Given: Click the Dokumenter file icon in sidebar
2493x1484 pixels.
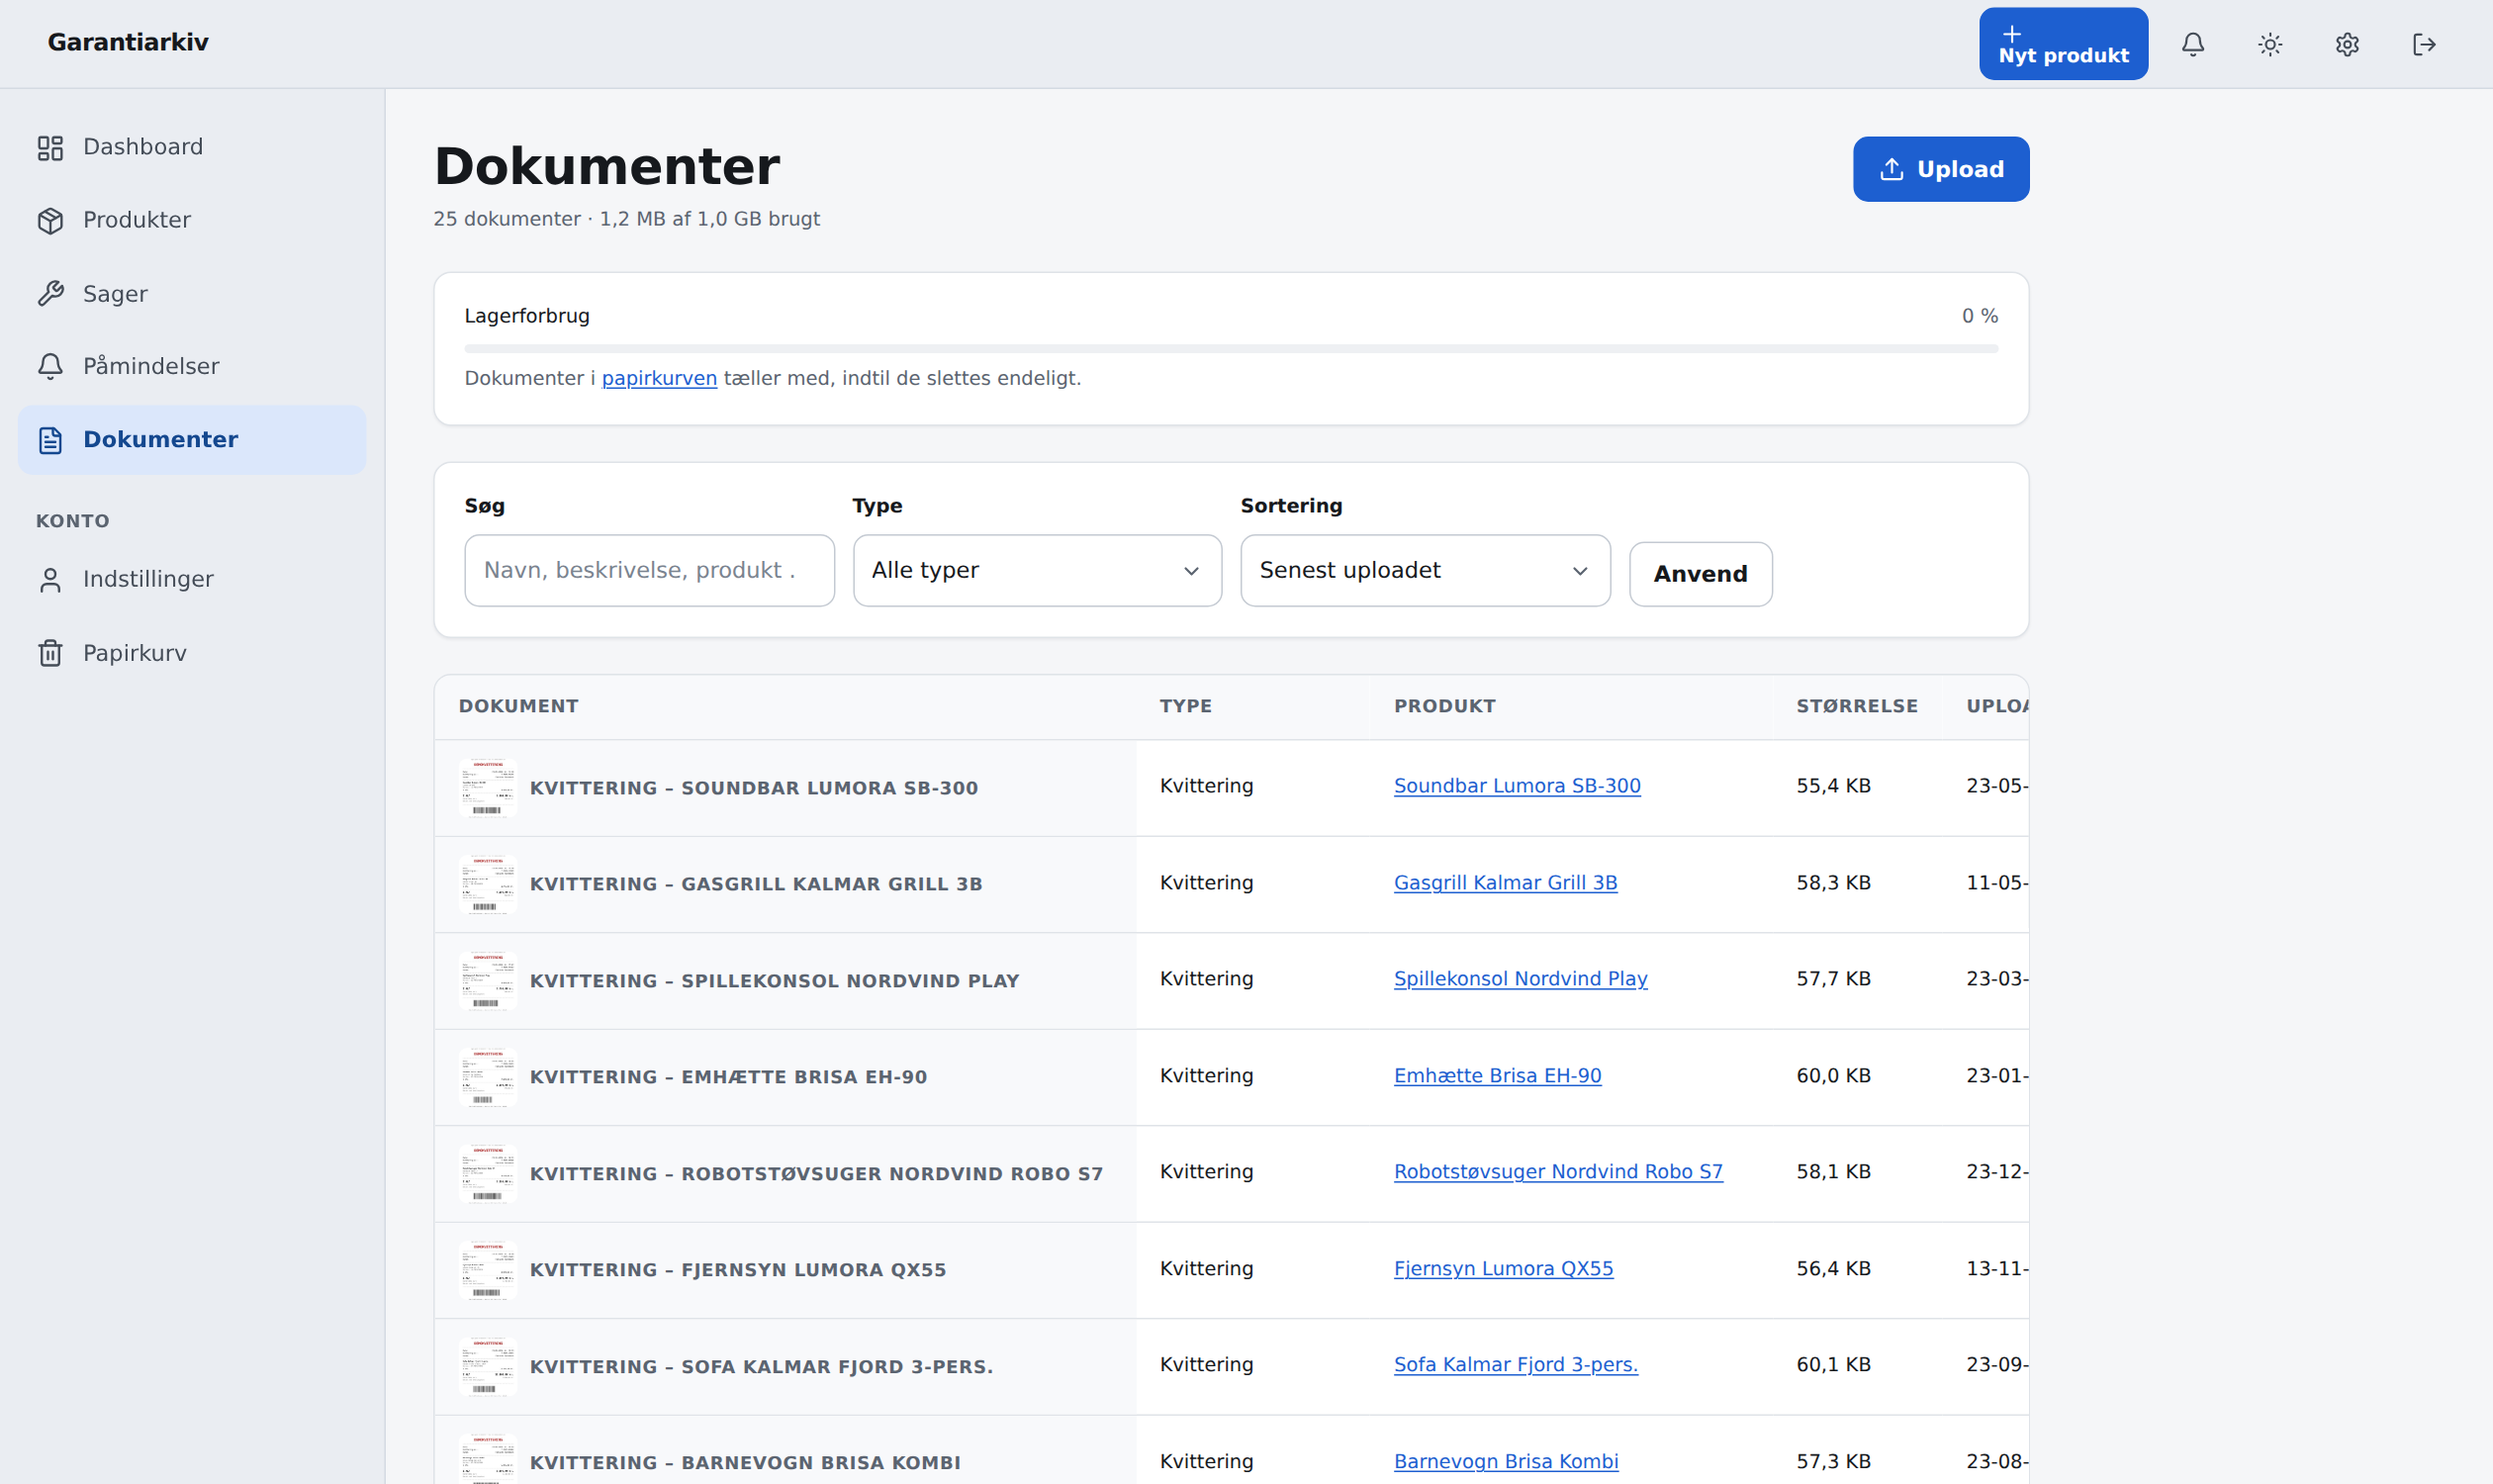Looking at the screenshot, I should point(50,440).
